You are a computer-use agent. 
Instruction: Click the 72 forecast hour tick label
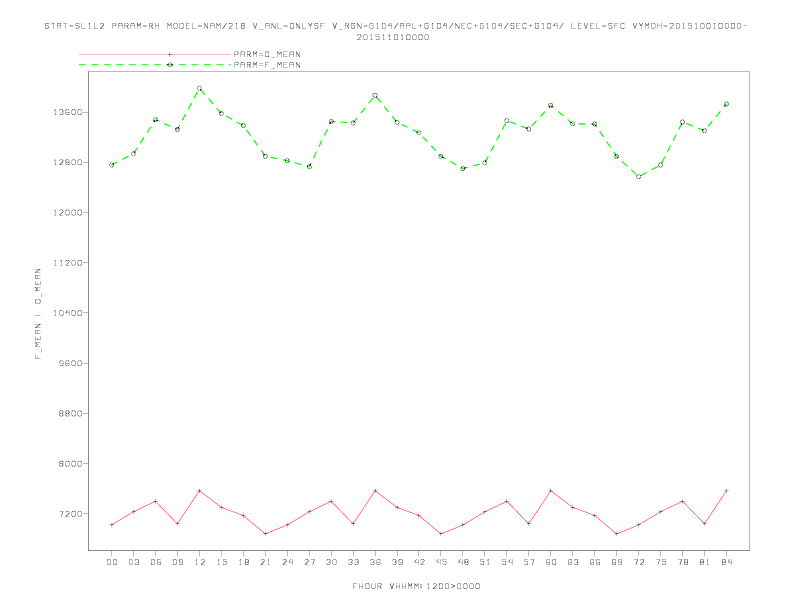point(639,562)
